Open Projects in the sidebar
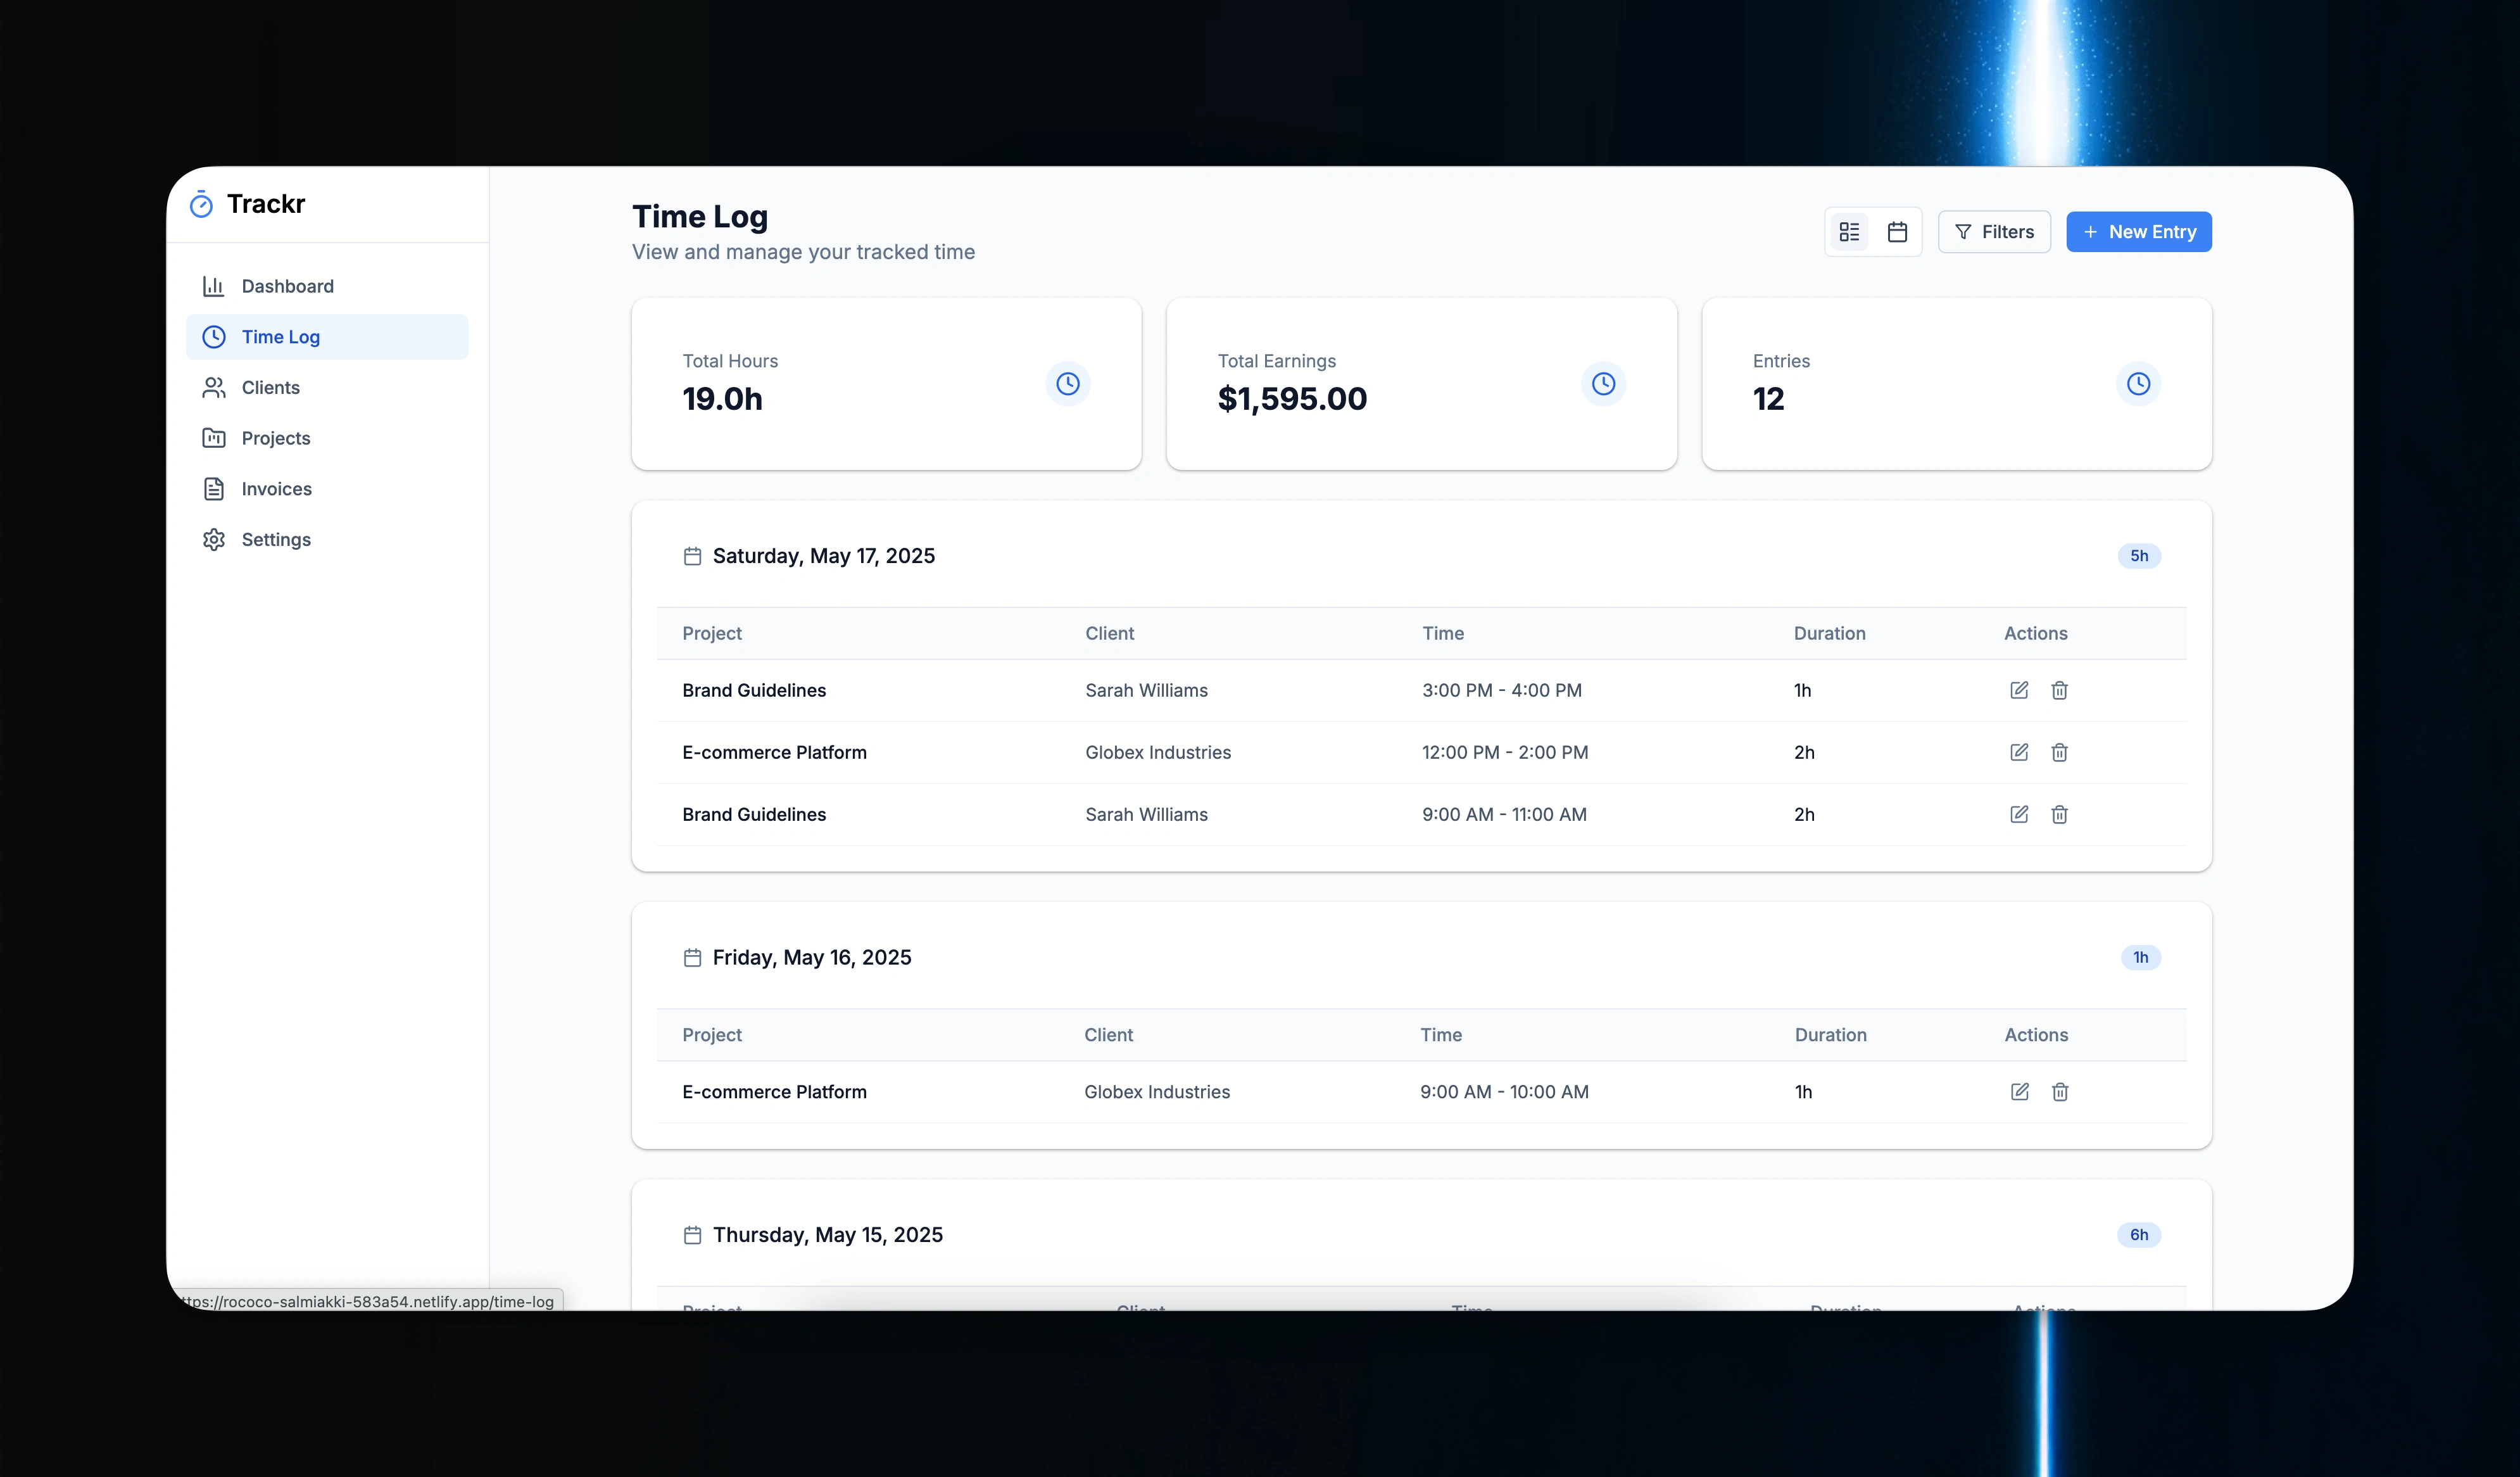Image resolution: width=2520 pixels, height=1477 pixels. (x=327, y=438)
